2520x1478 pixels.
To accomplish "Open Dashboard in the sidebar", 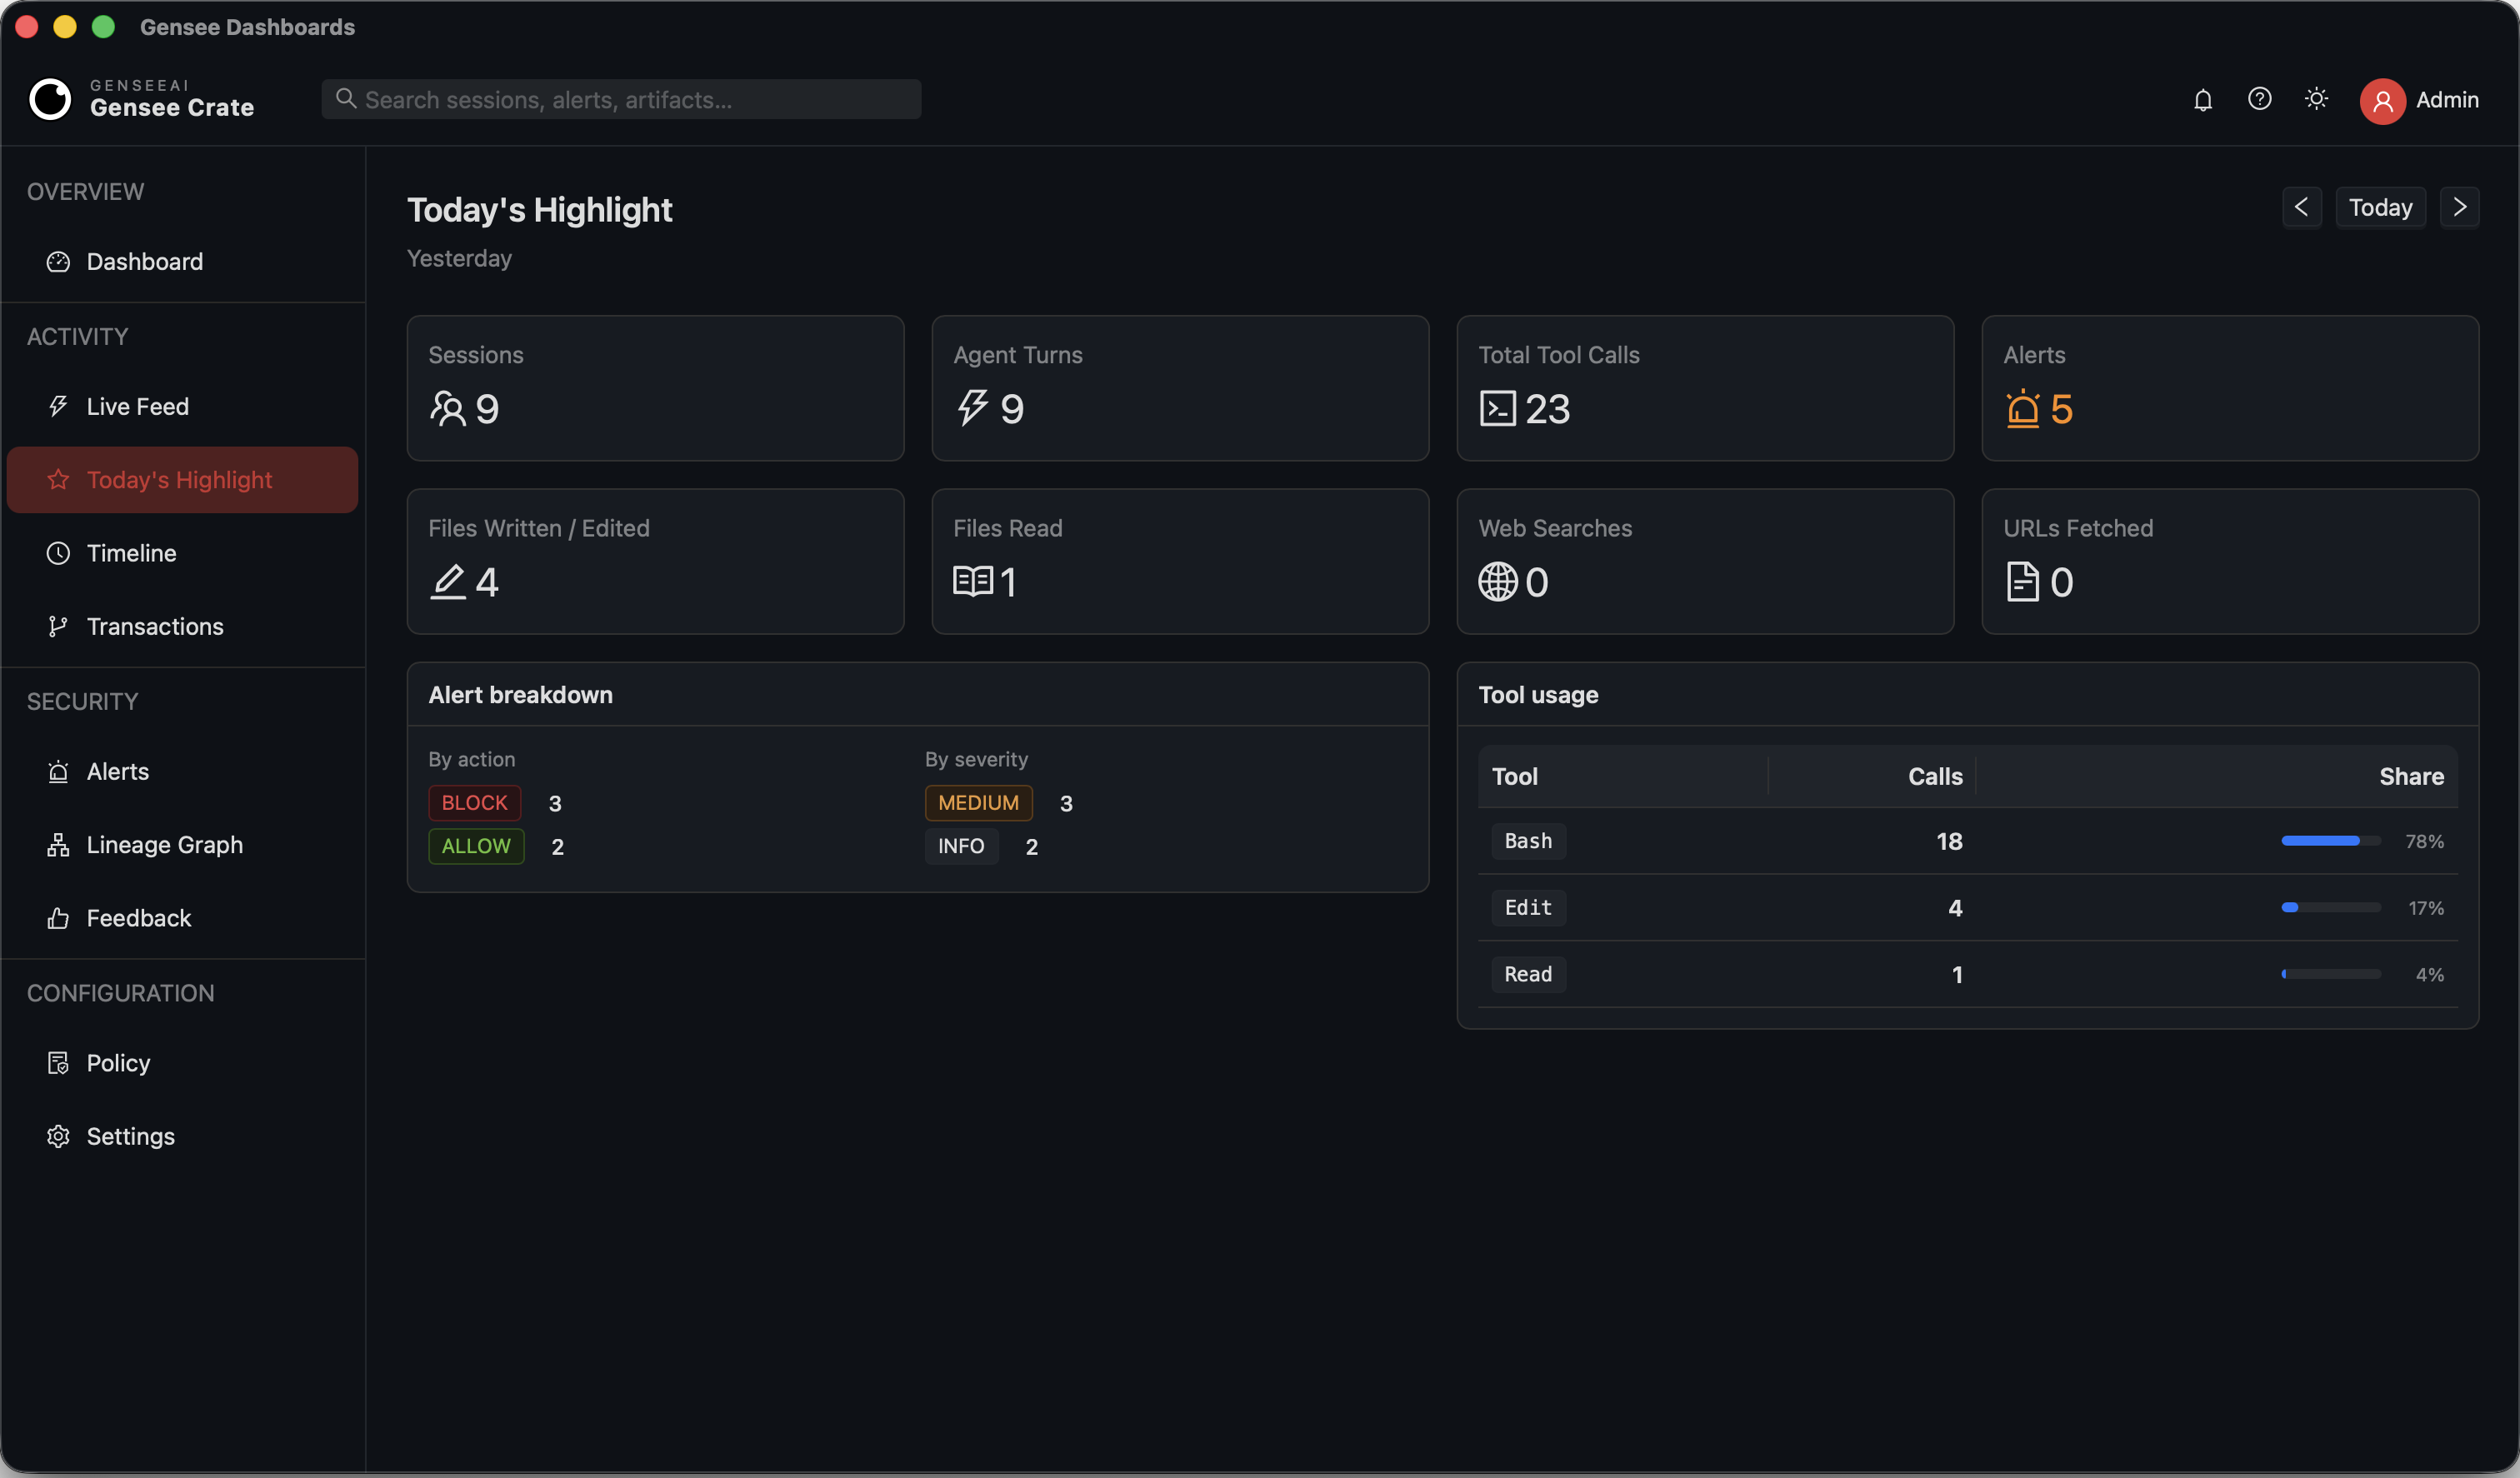I will pyautogui.click(x=182, y=262).
